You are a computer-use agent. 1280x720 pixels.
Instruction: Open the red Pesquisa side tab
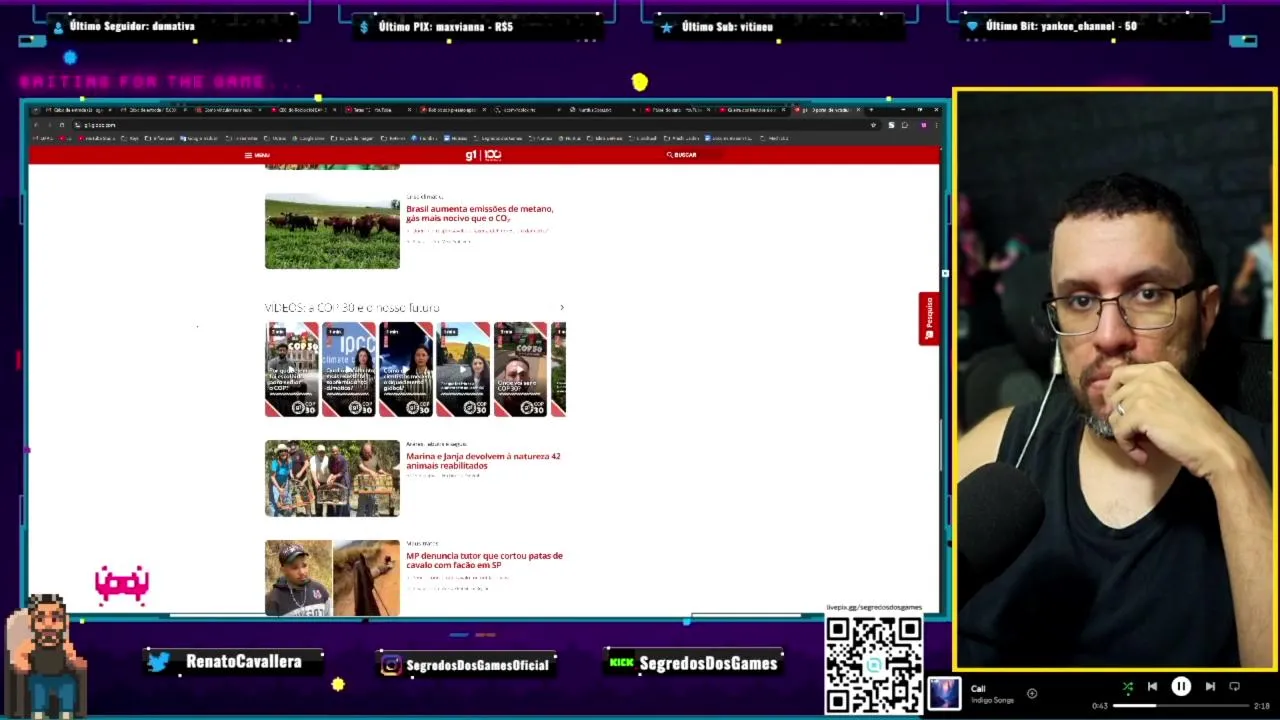[x=929, y=318]
